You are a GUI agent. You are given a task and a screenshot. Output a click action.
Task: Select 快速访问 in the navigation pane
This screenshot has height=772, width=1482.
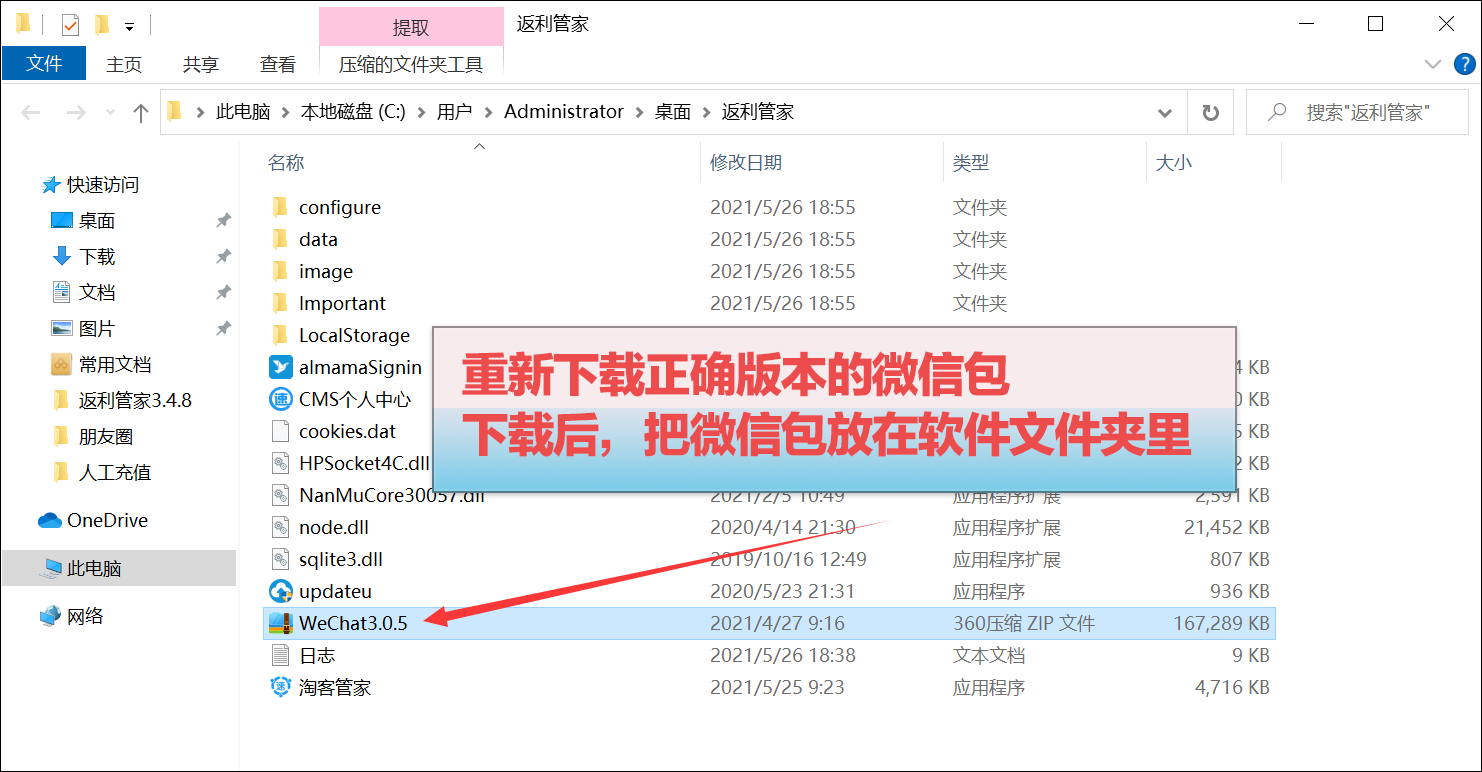[x=102, y=185]
